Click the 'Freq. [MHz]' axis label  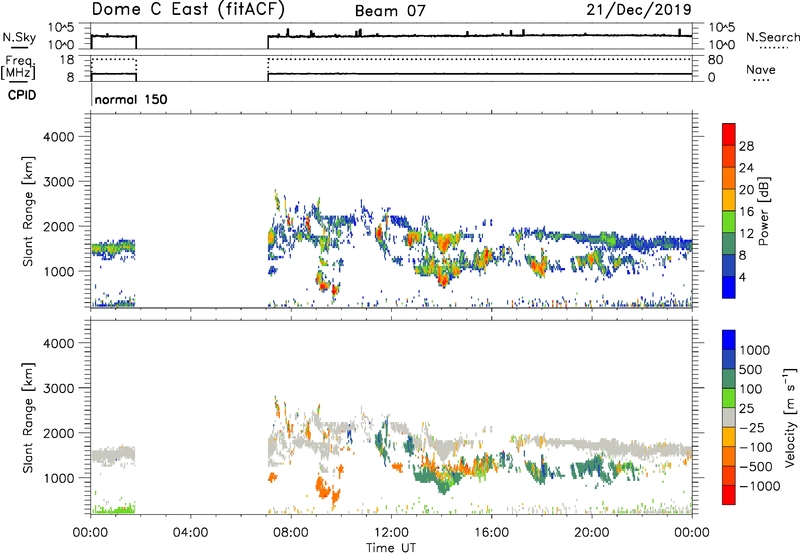click(x=18, y=67)
